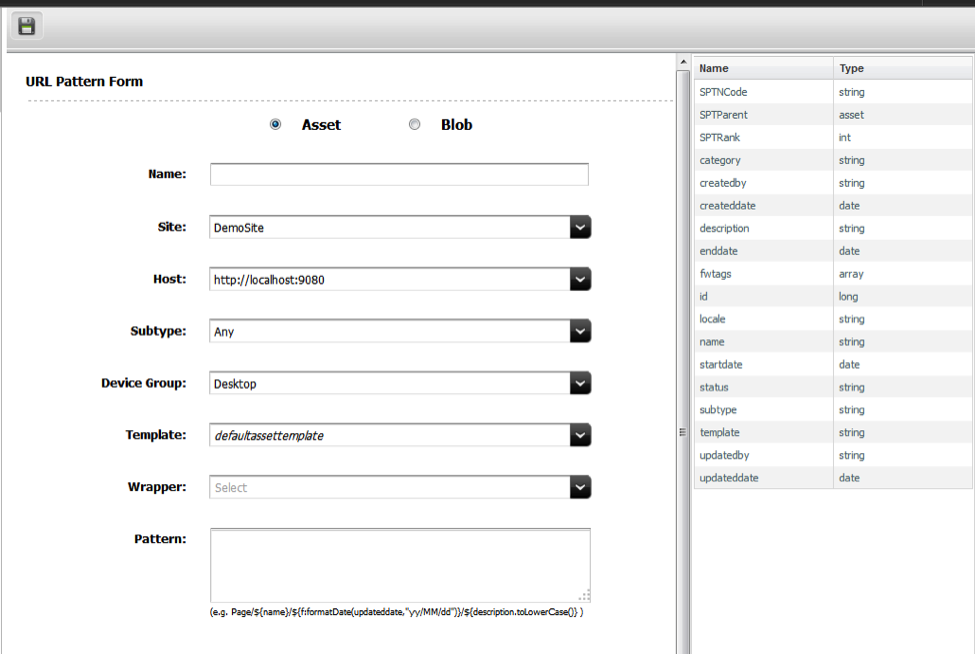Select the updatedby attribute row
The width and height of the screenshot is (975, 655).
[x=833, y=455]
